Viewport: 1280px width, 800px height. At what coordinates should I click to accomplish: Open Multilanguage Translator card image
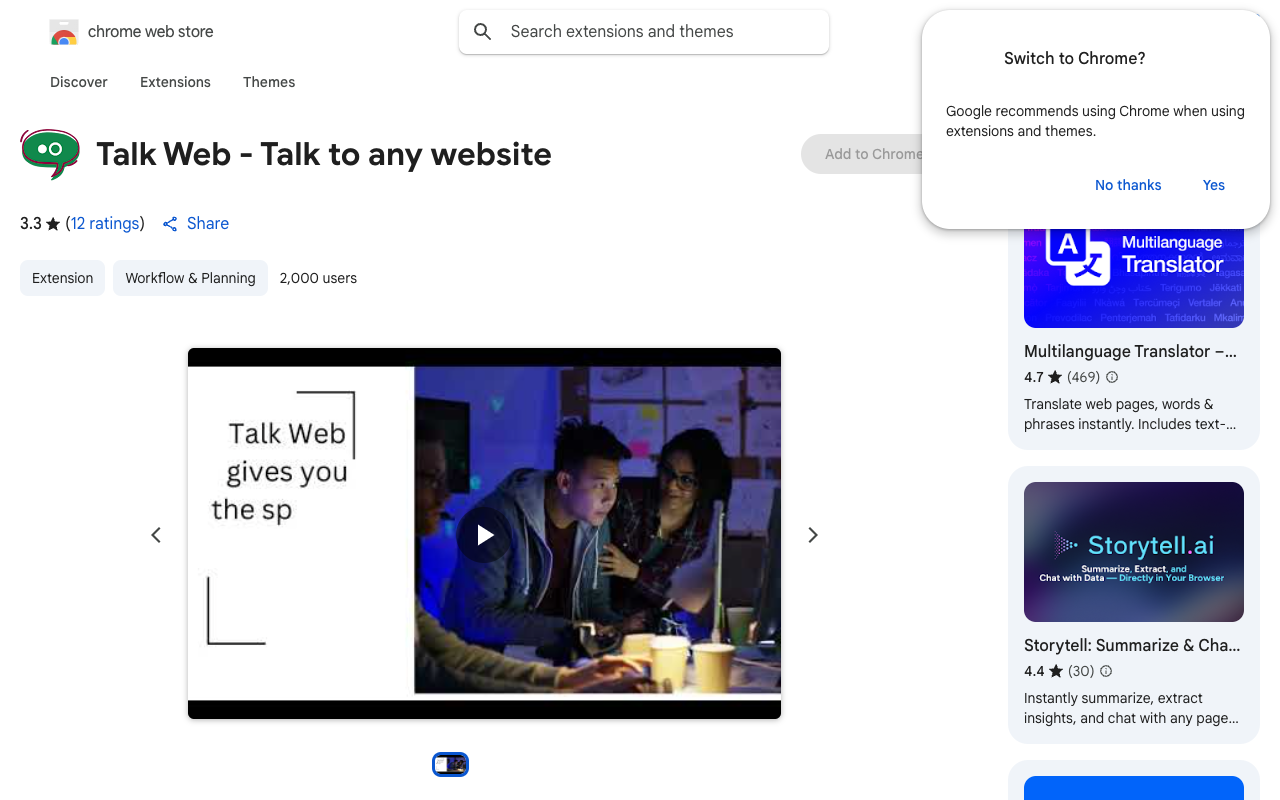click(1134, 278)
